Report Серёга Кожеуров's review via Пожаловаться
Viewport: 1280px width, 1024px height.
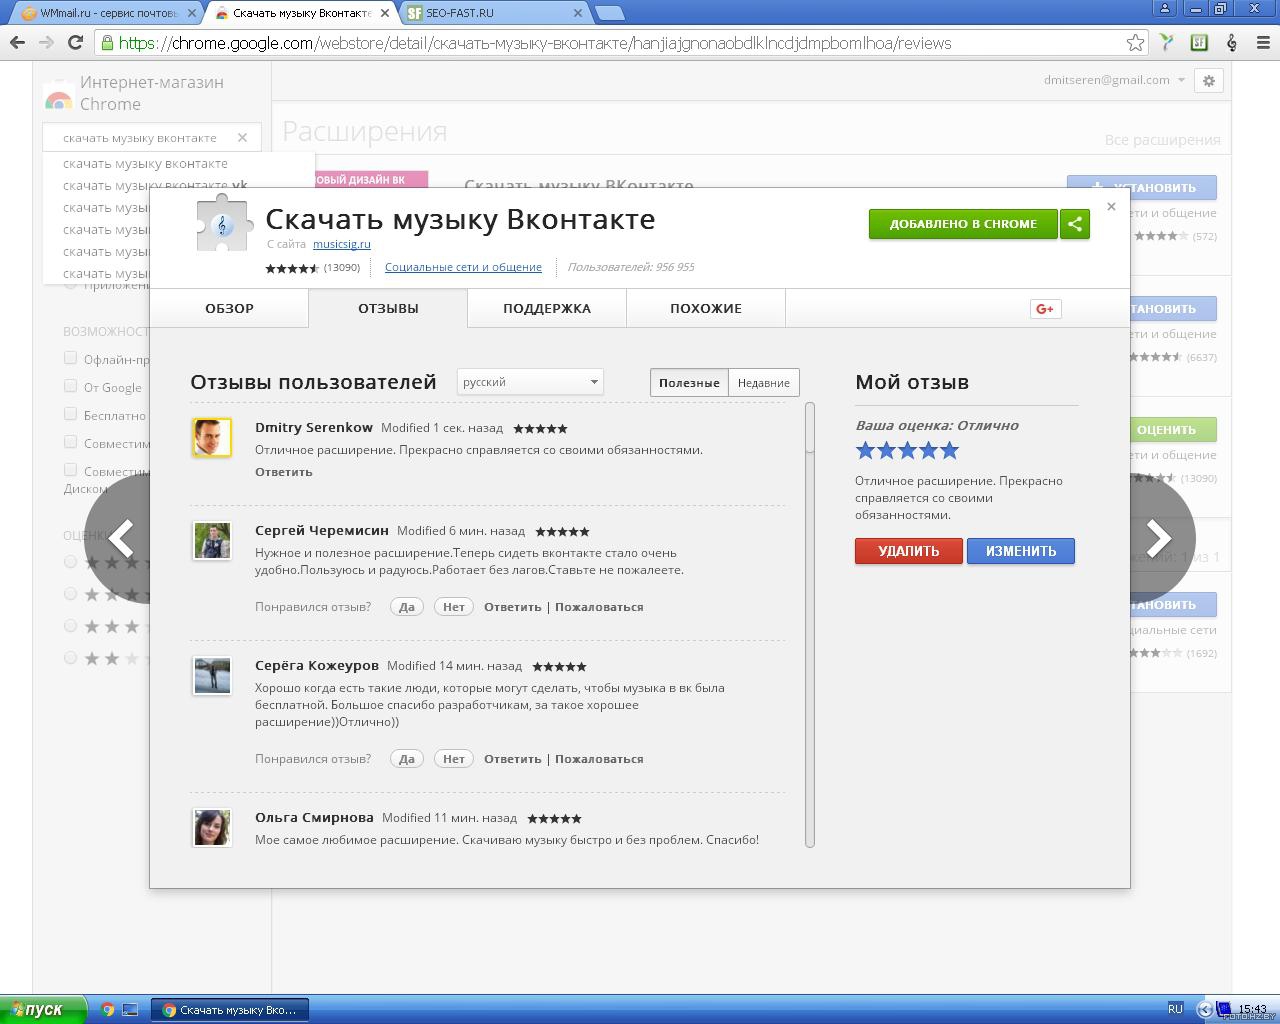(599, 759)
